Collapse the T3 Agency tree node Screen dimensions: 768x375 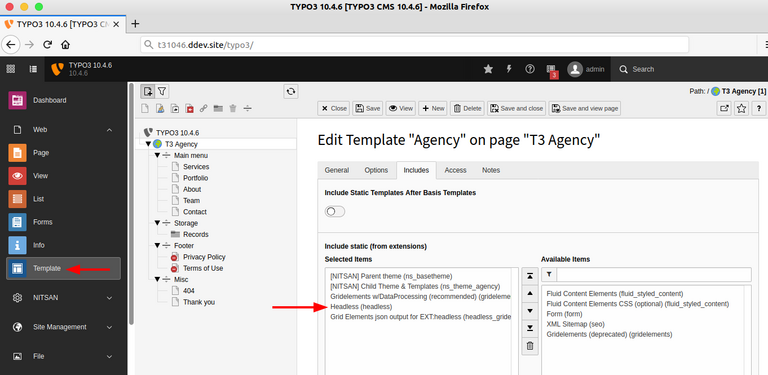click(148, 144)
